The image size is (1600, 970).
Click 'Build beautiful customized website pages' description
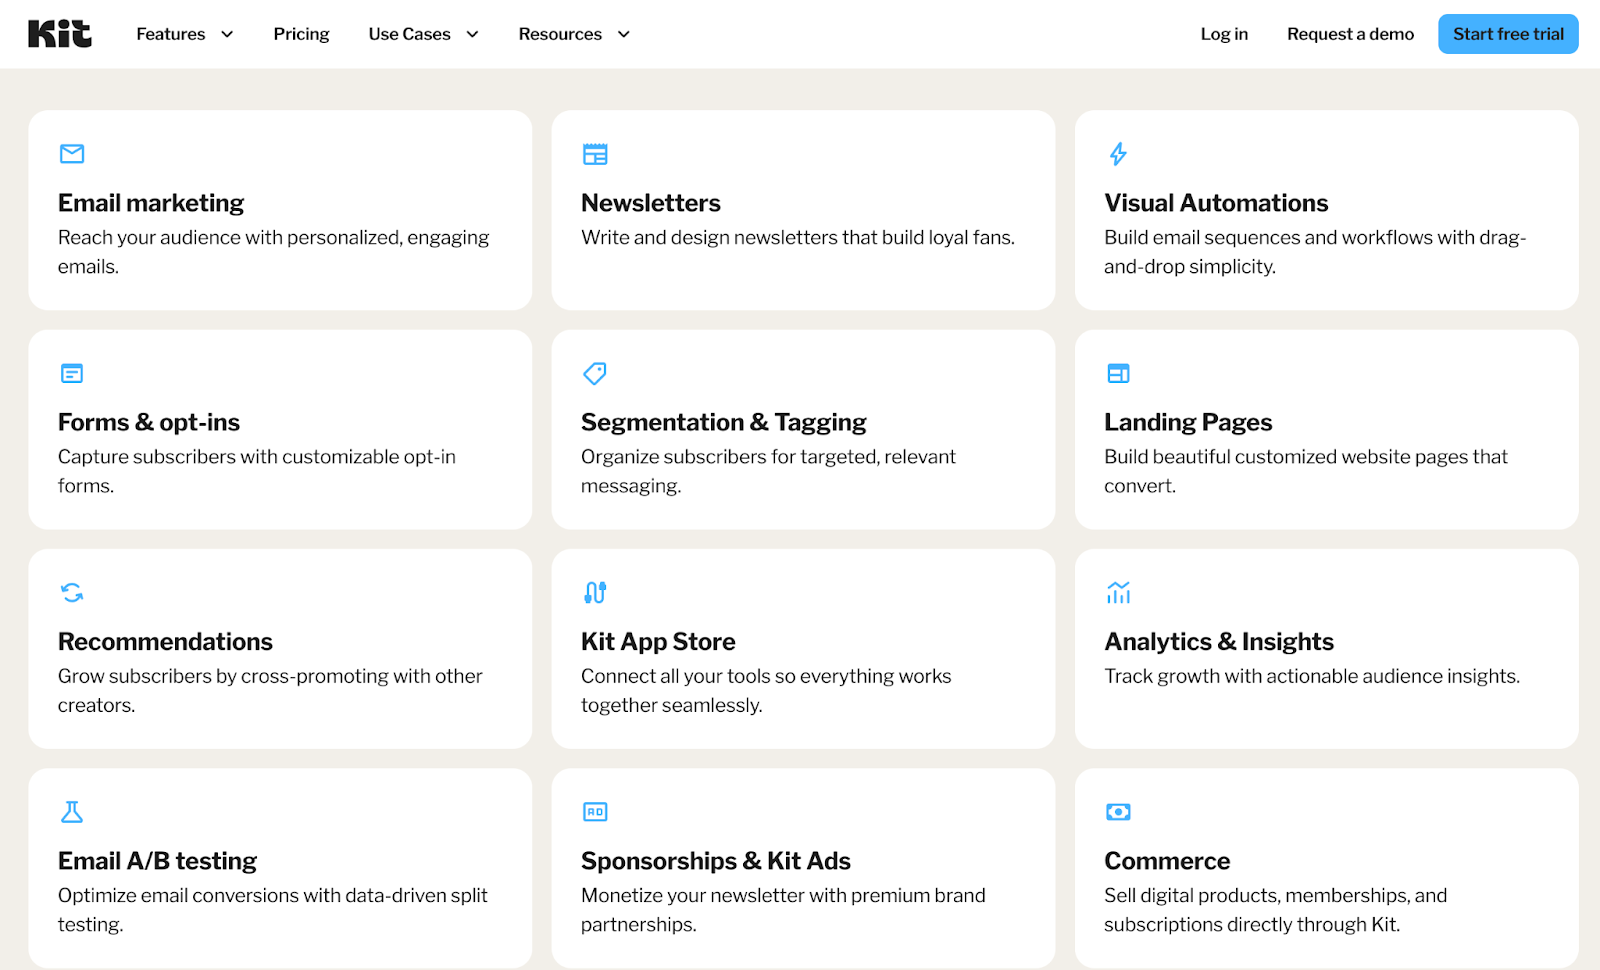coord(1306,471)
